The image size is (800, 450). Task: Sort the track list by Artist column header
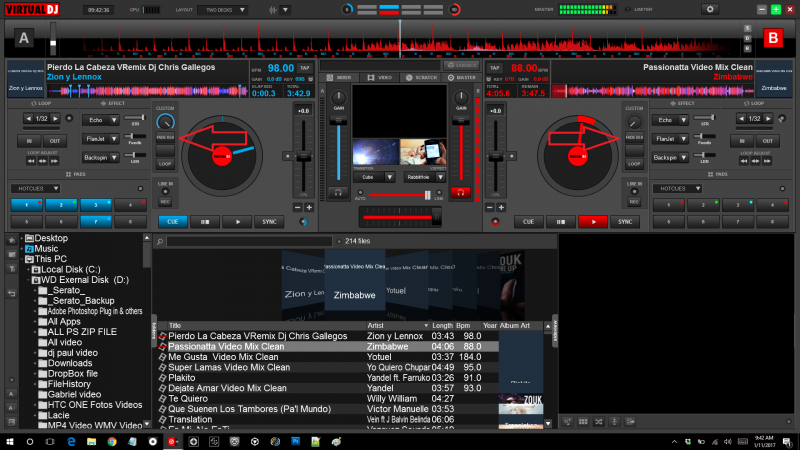[397, 326]
